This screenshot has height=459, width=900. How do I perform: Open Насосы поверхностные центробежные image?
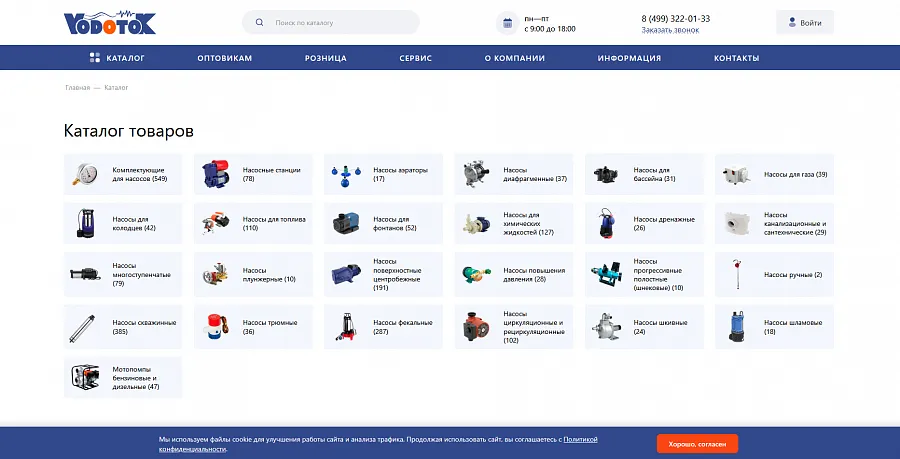346,274
